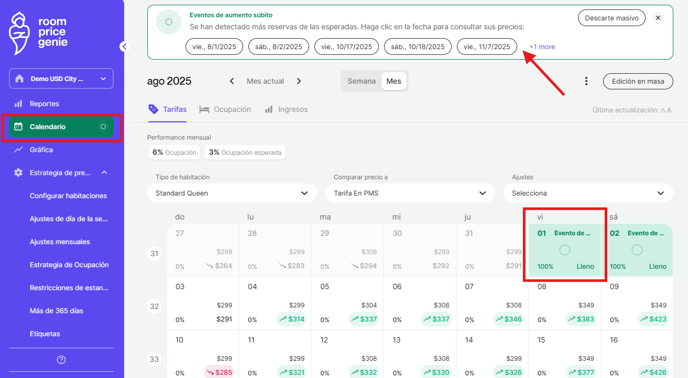This screenshot has height=378, width=688.
Task: Switch calendar view to Semana
Action: coord(362,81)
